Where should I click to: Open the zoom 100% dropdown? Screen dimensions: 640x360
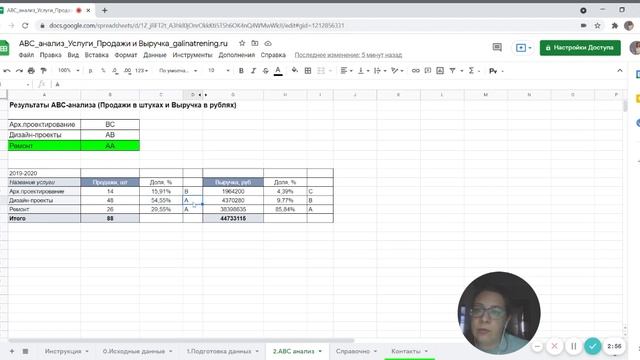pyautogui.click(x=68, y=71)
